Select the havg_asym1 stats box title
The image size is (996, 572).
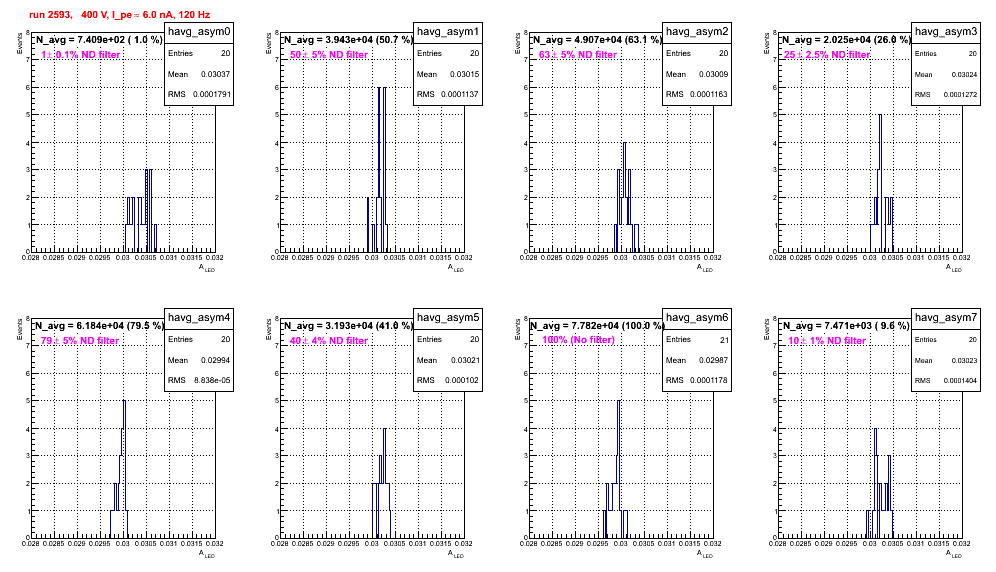click(x=448, y=32)
